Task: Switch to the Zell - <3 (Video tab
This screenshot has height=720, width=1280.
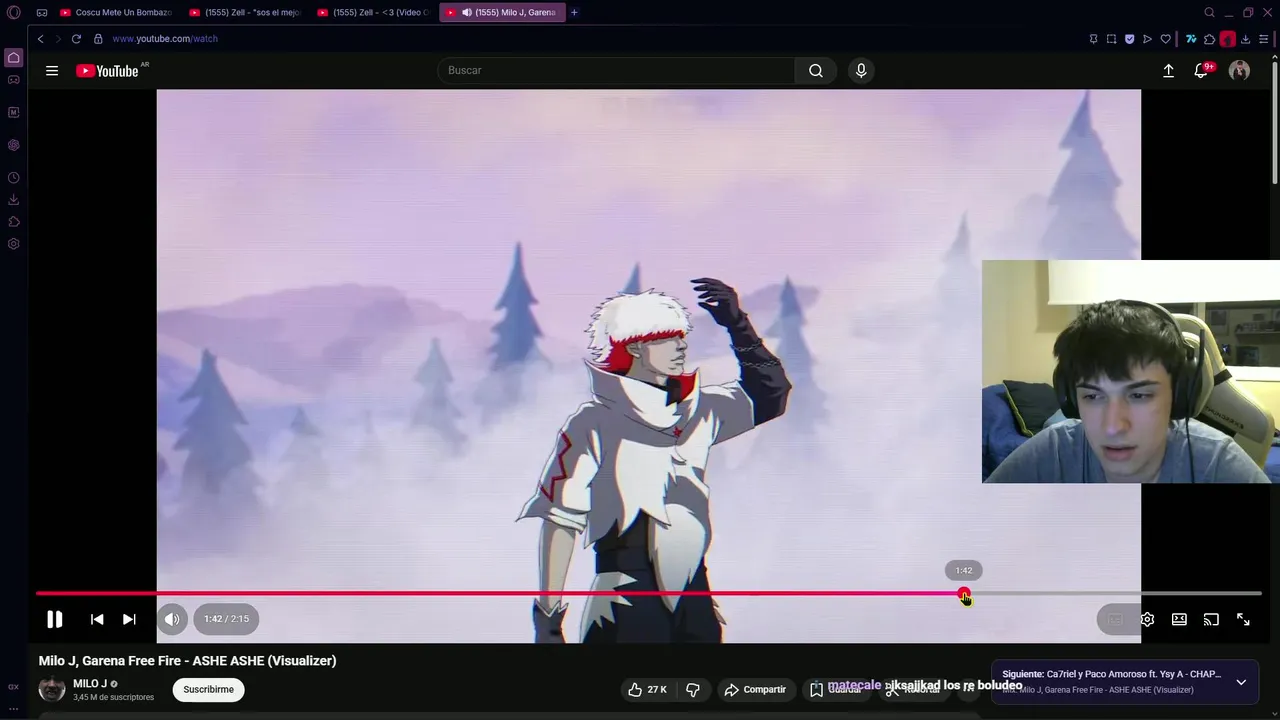Action: (372, 12)
